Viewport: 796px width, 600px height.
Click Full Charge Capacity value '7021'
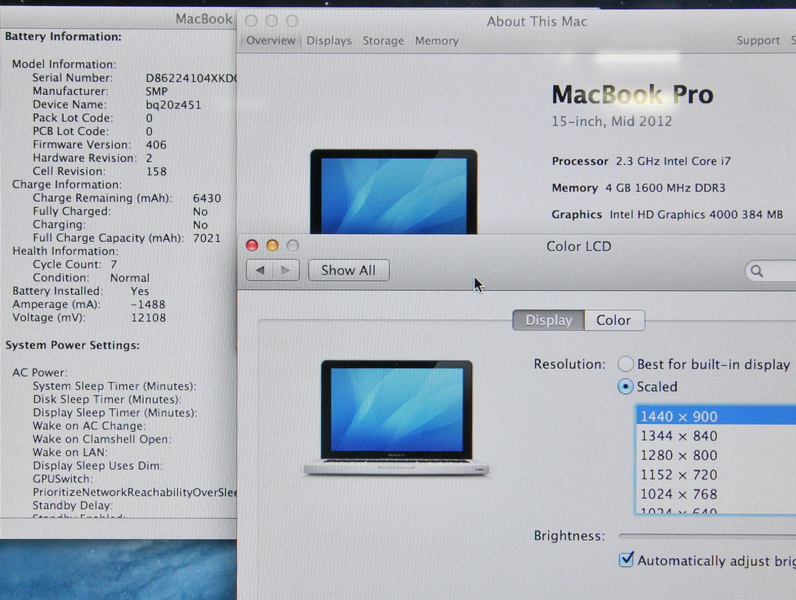tap(207, 238)
